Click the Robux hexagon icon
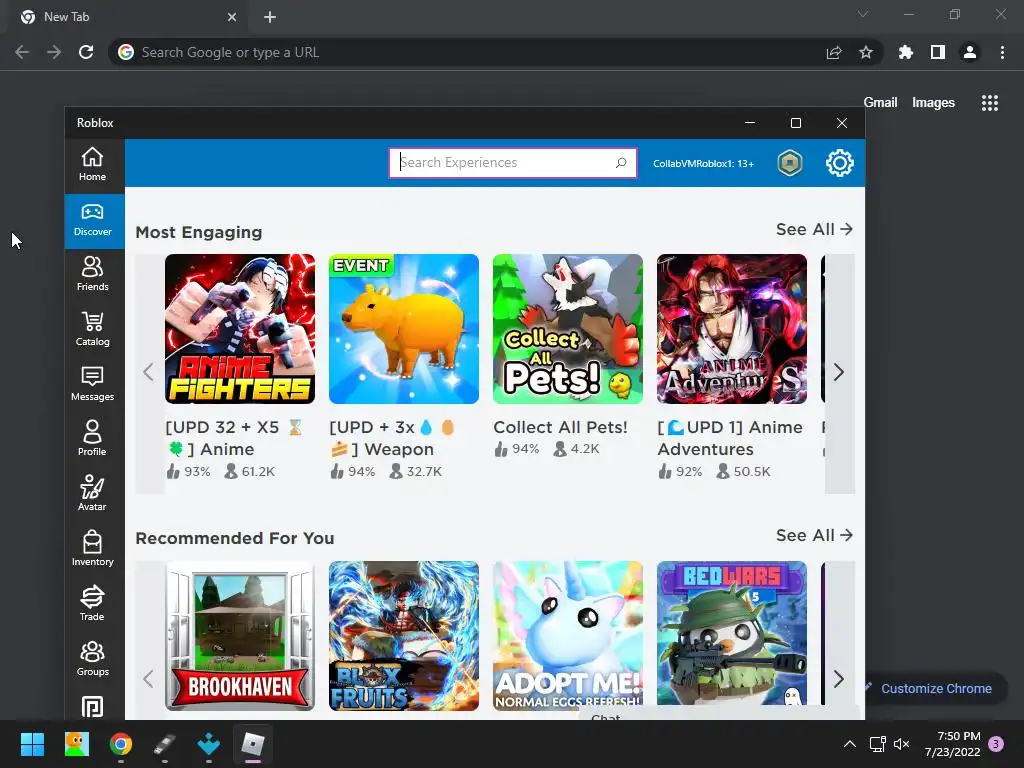1024x768 pixels. (790, 163)
